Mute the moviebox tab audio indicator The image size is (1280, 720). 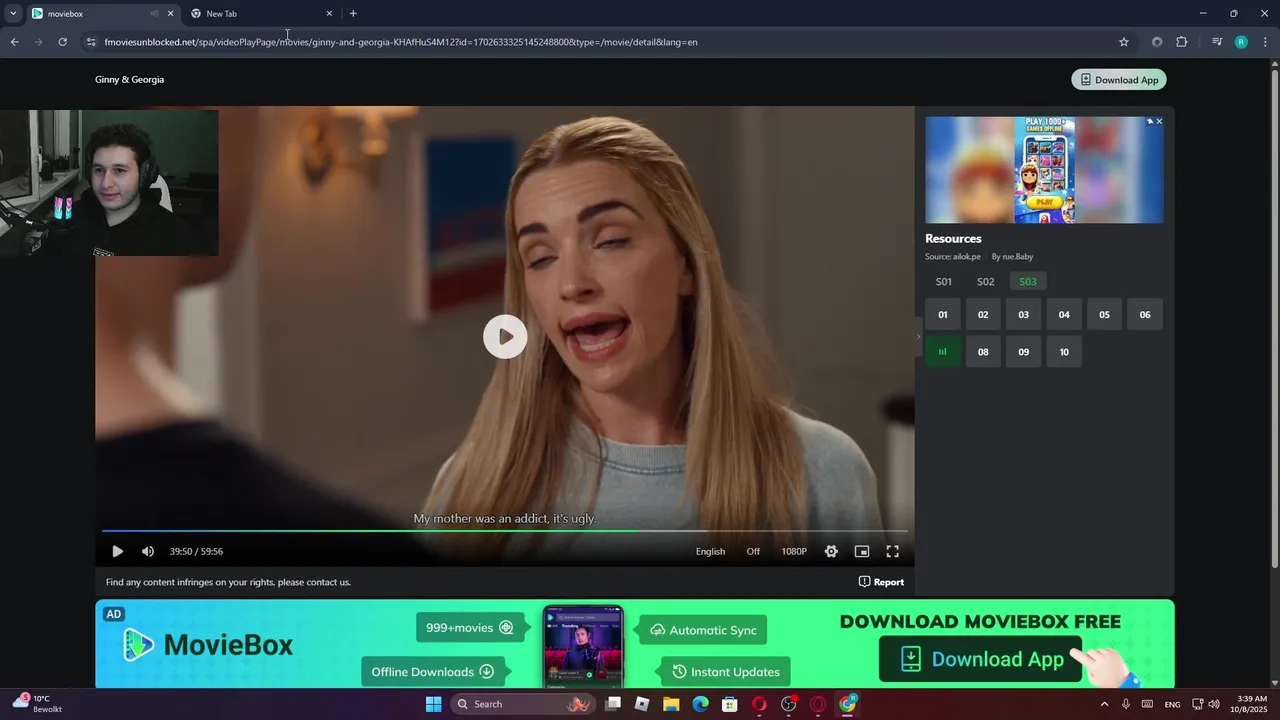point(154,14)
